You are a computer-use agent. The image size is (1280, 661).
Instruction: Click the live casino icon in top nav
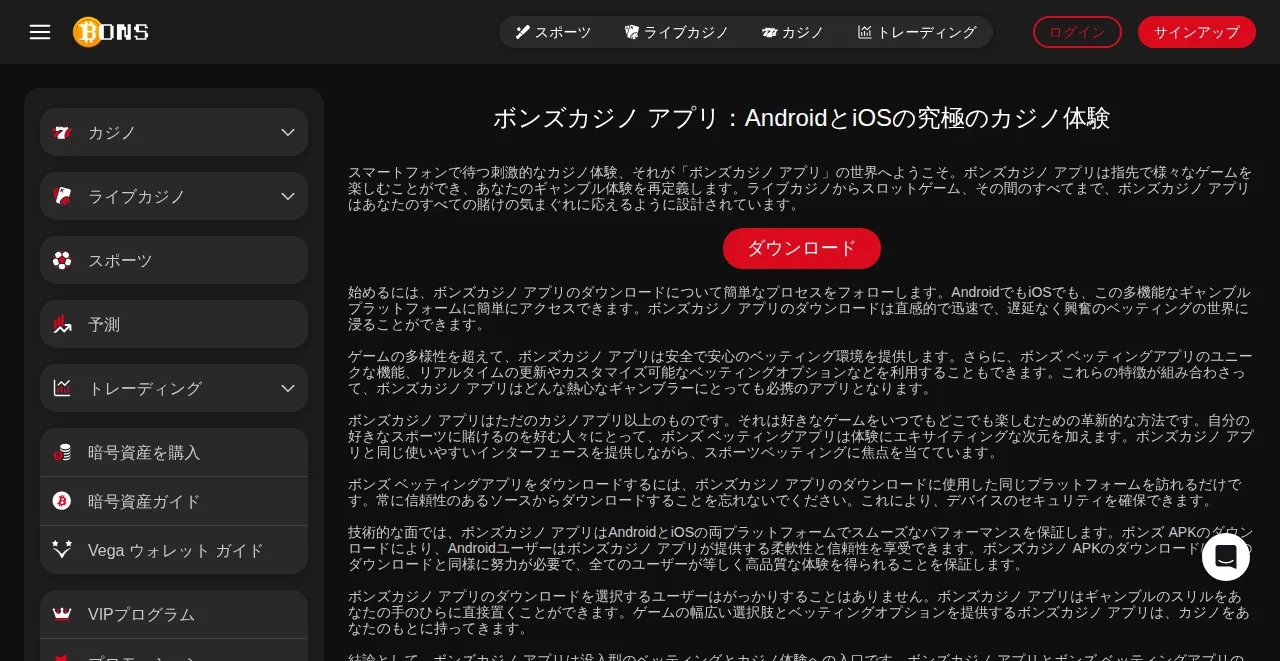tap(632, 32)
